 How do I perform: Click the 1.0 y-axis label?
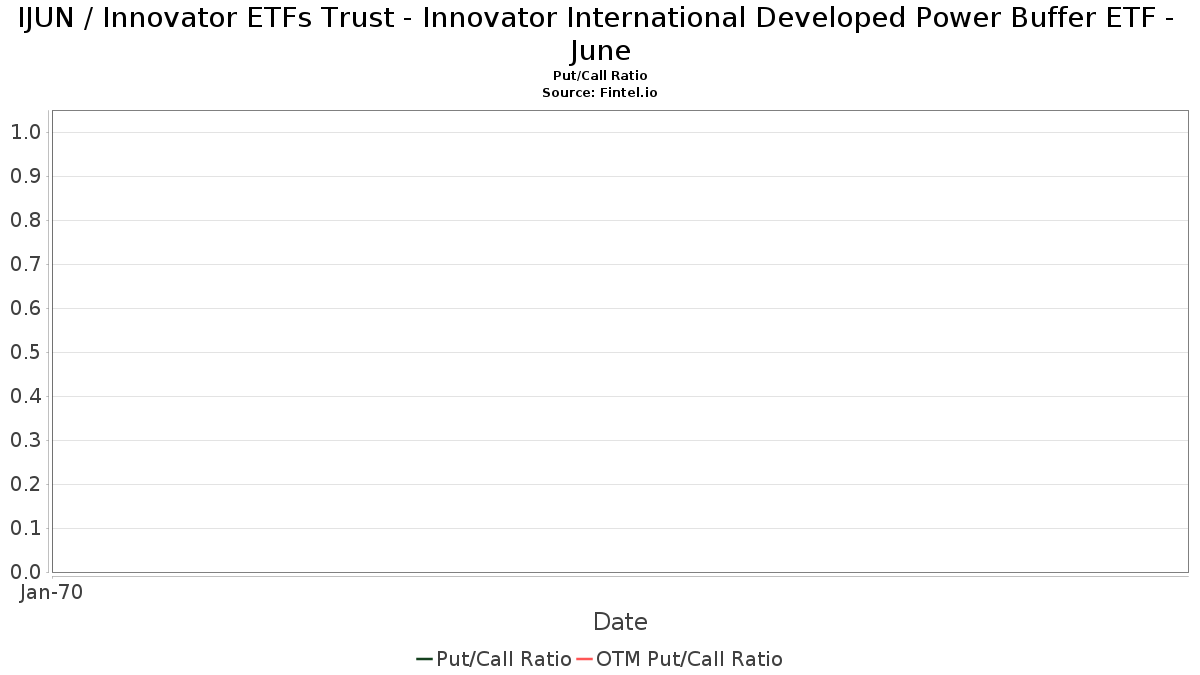pyautogui.click(x=25, y=132)
